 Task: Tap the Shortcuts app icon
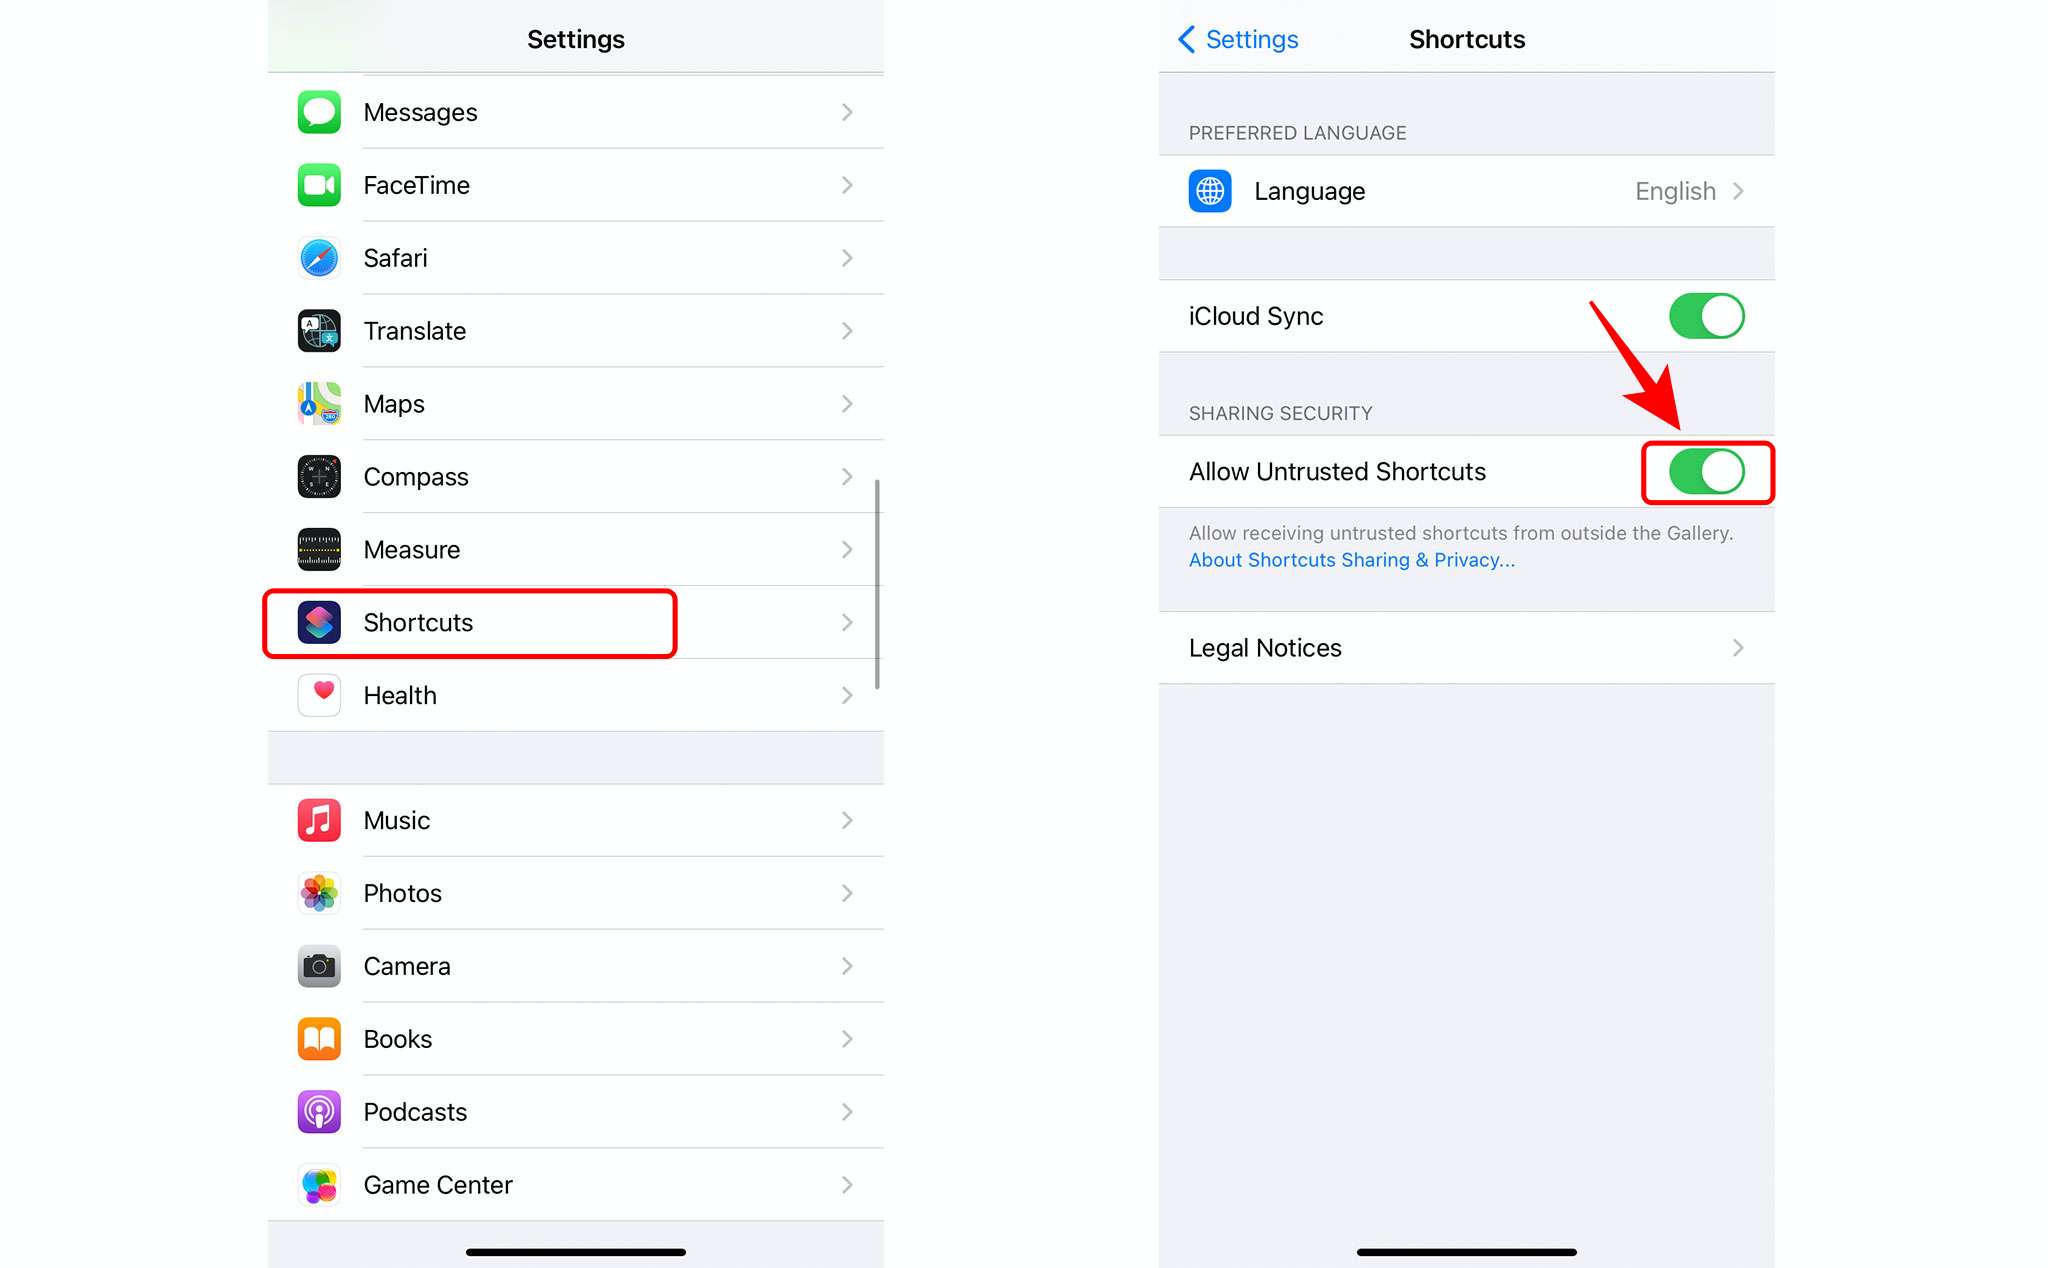pyautogui.click(x=319, y=622)
